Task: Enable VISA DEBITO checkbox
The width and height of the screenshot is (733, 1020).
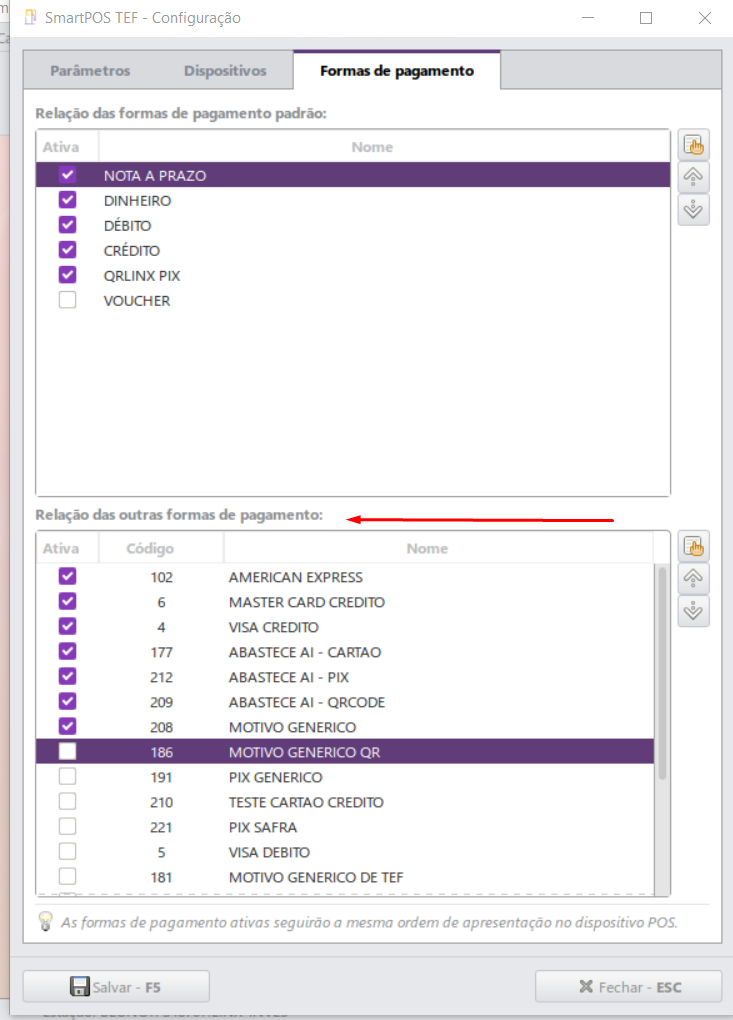Action: click(x=67, y=852)
